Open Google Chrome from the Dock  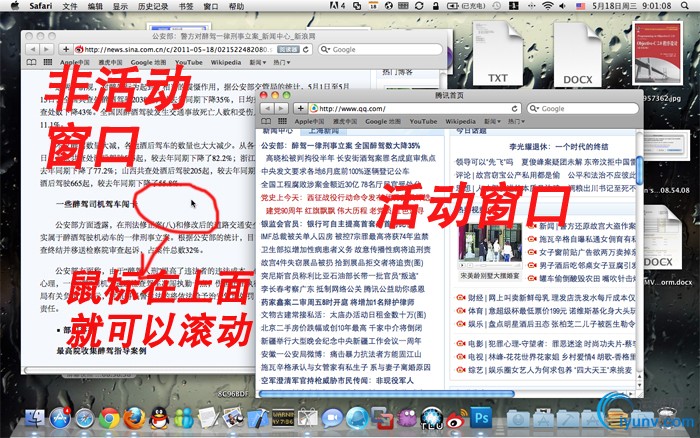point(109,419)
